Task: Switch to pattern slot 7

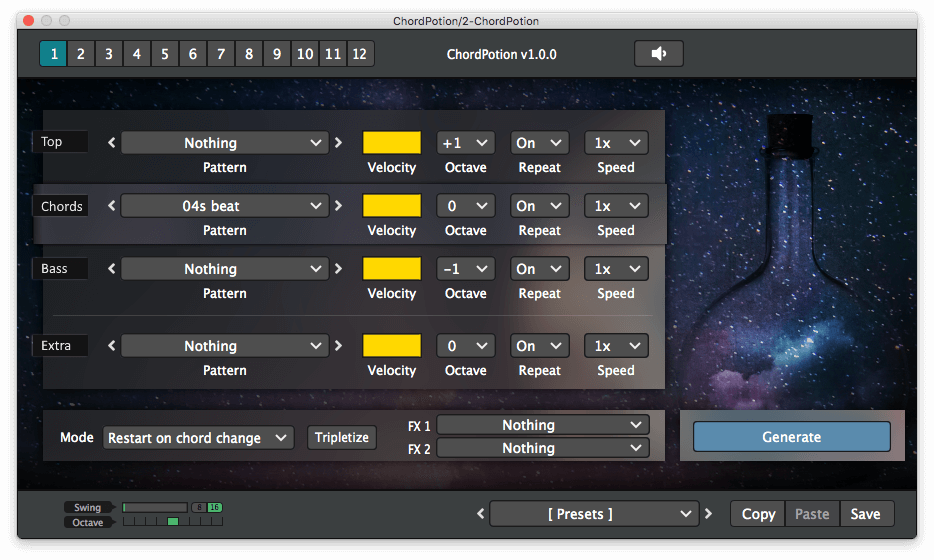Action: (220, 54)
